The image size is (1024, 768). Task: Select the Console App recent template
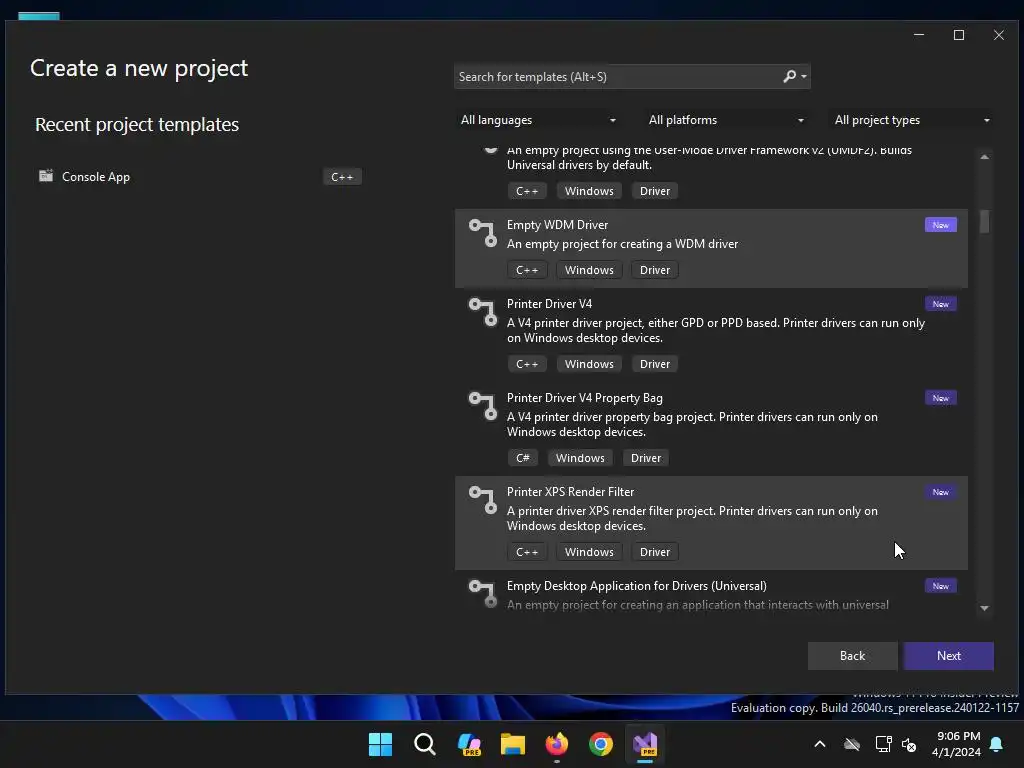pos(200,176)
